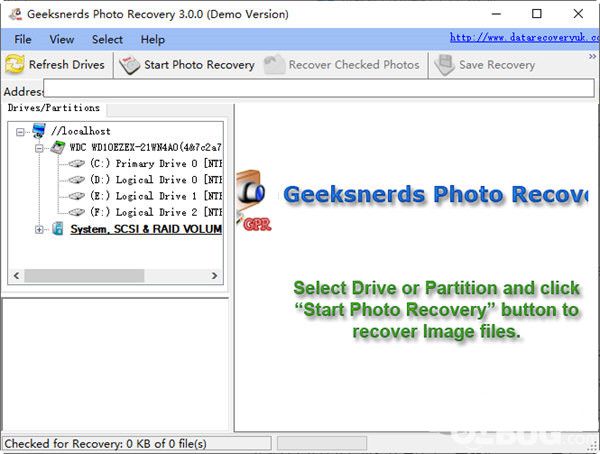Viewport: 600px width, 454px height.
Task: Click the Refresh Drives button label
Action: (67, 65)
